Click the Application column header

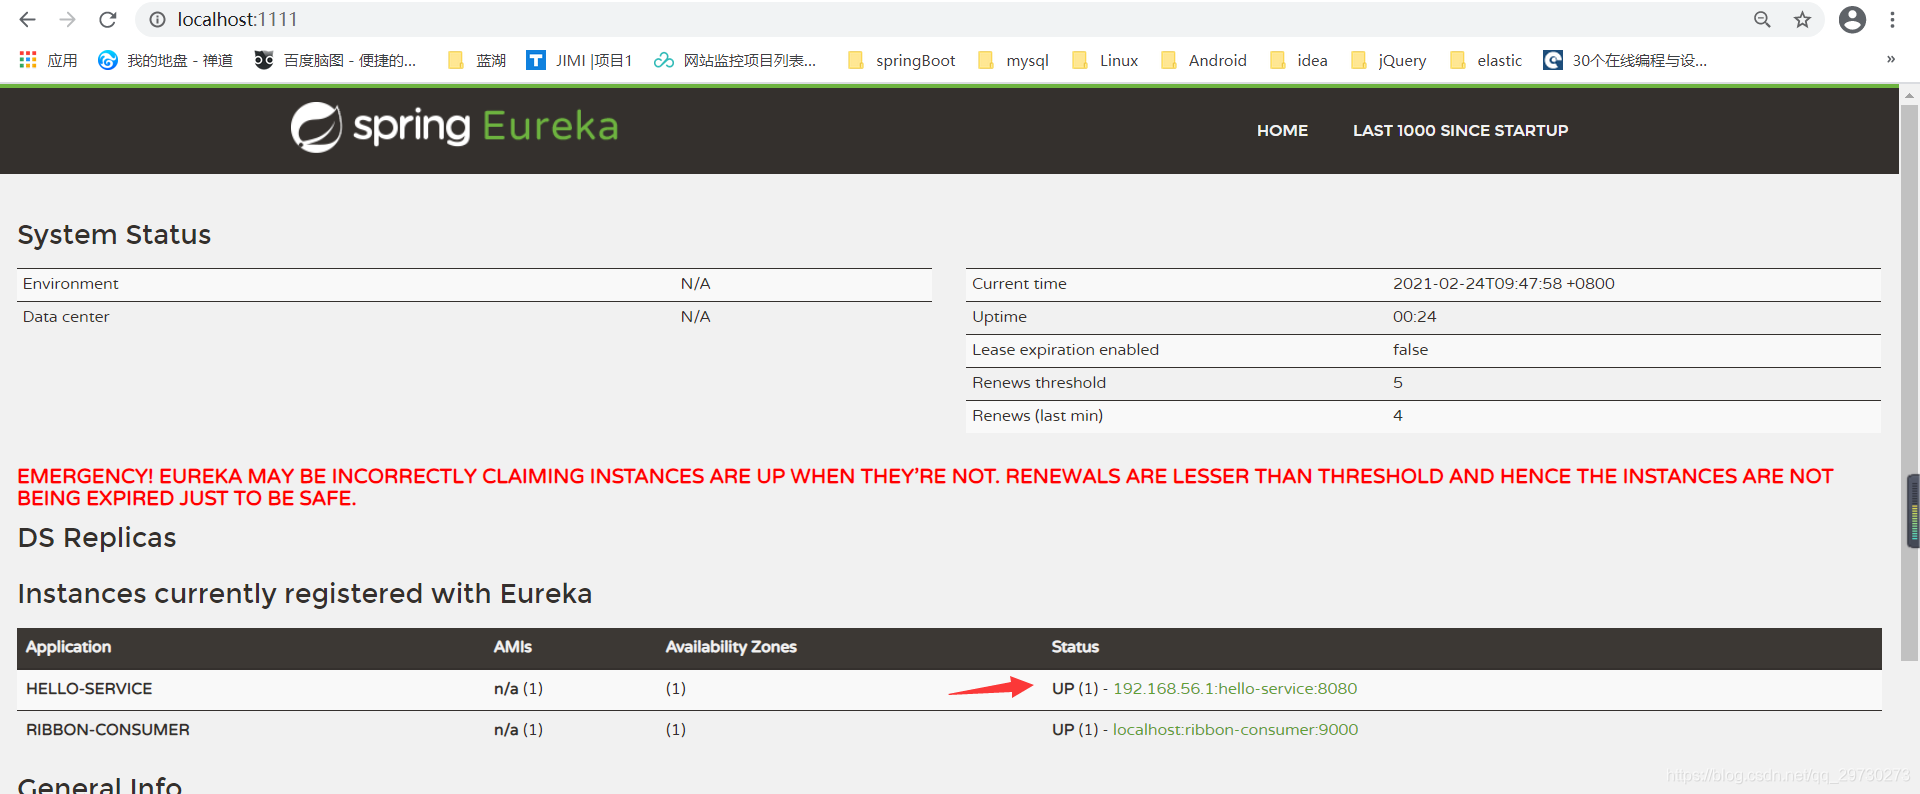68,647
